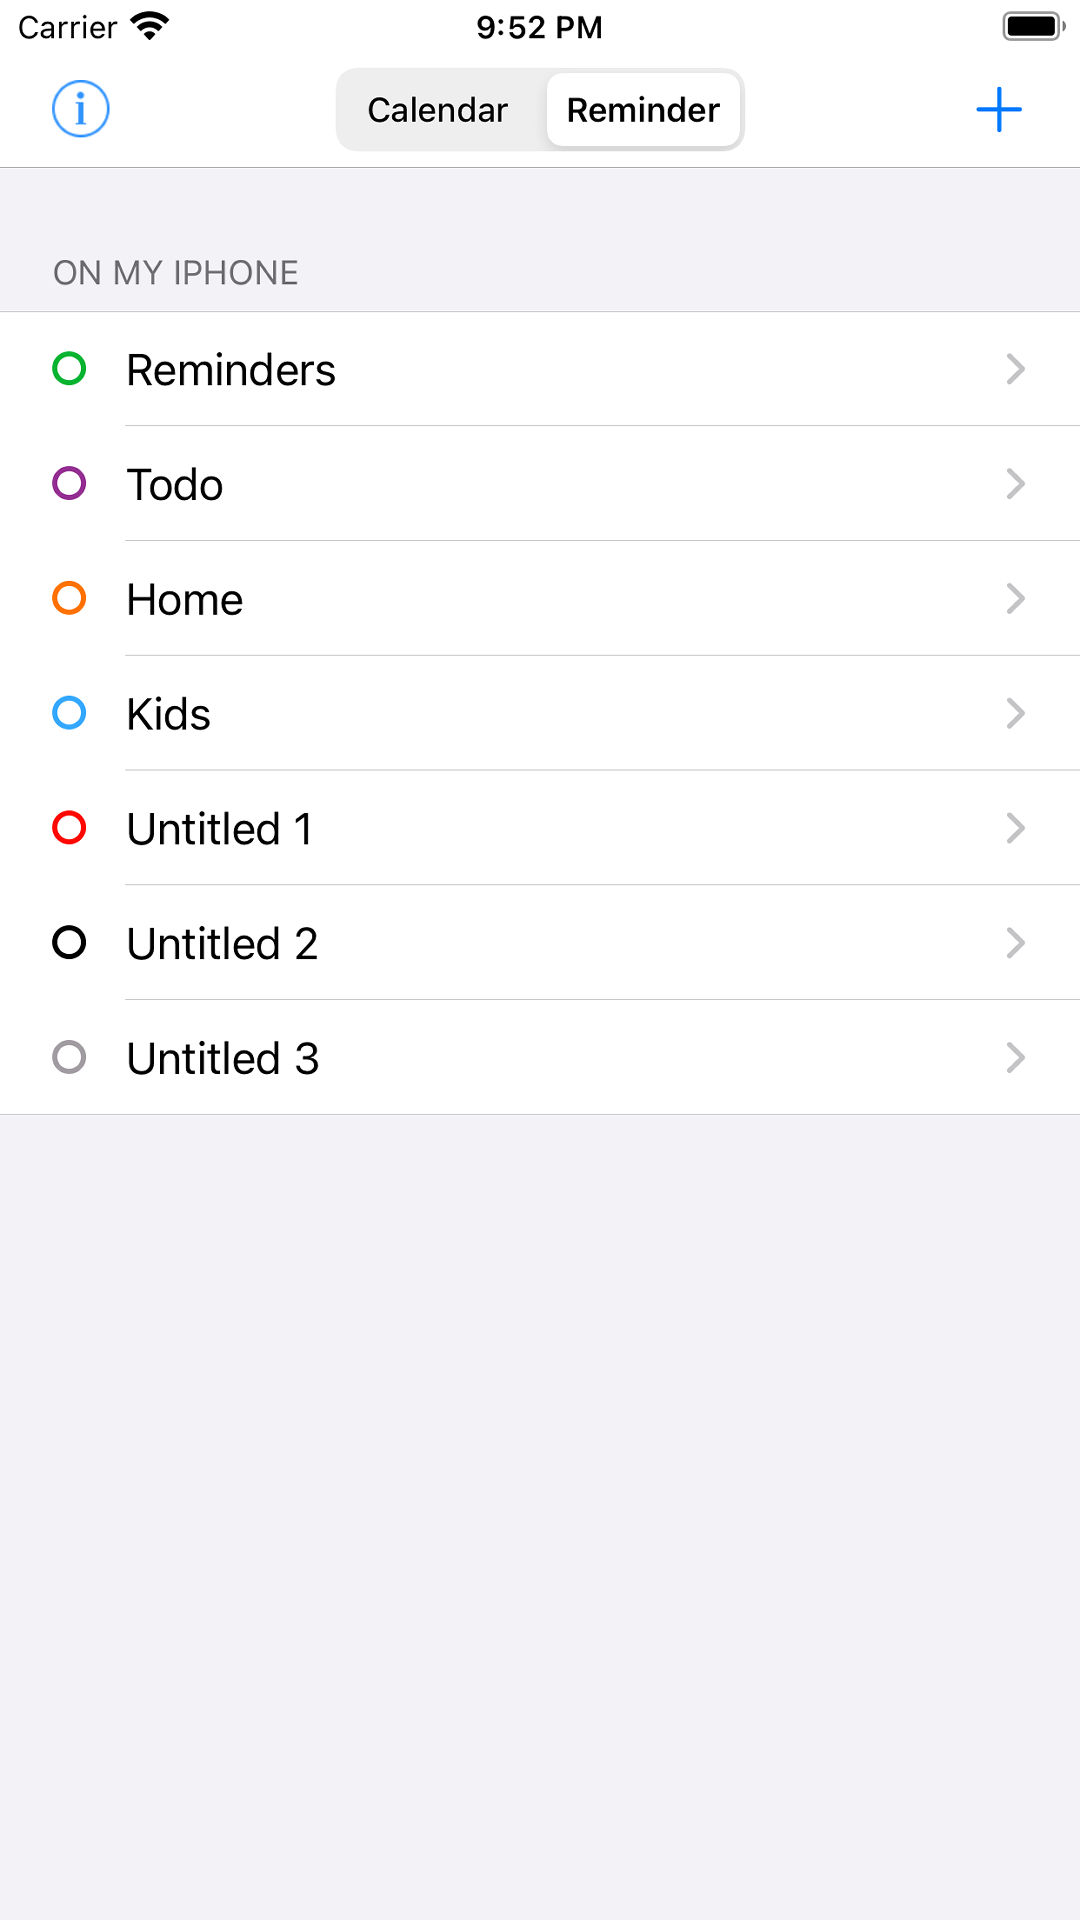Click the orange circle beside Home
The height and width of the screenshot is (1920, 1080).
pyautogui.click(x=69, y=599)
